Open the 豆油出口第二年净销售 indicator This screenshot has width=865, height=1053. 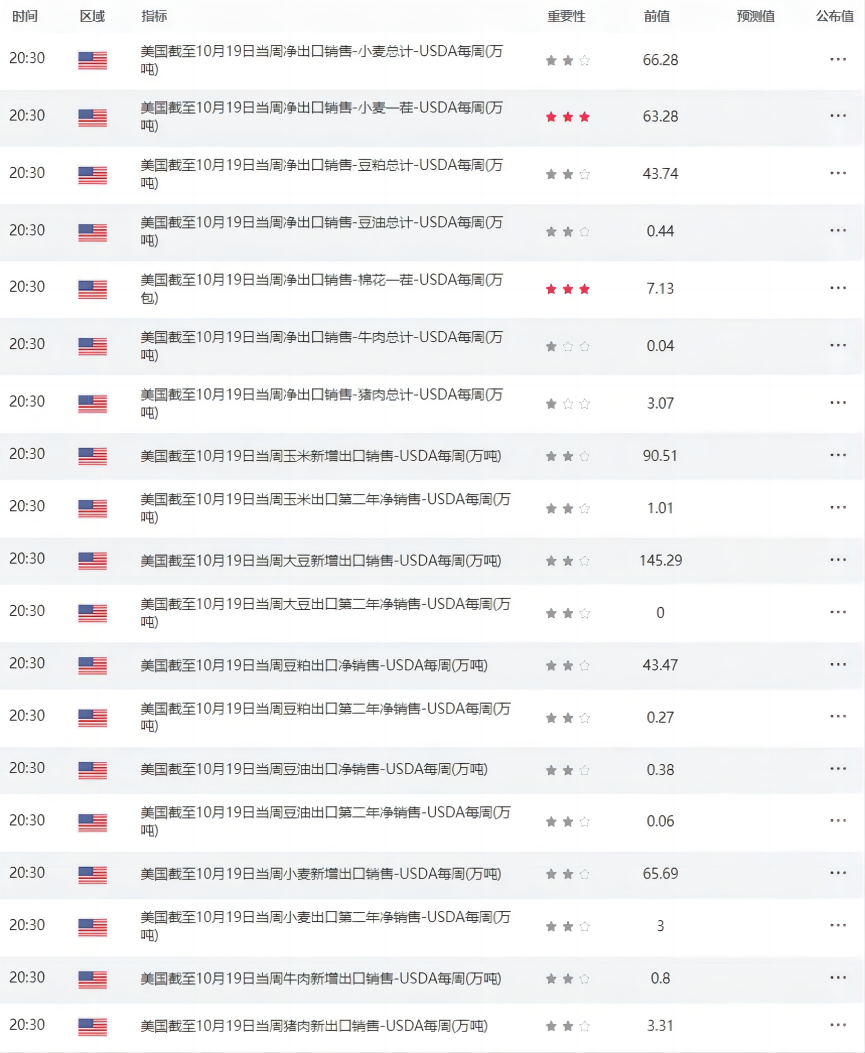pyautogui.click(x=326, y=821)
